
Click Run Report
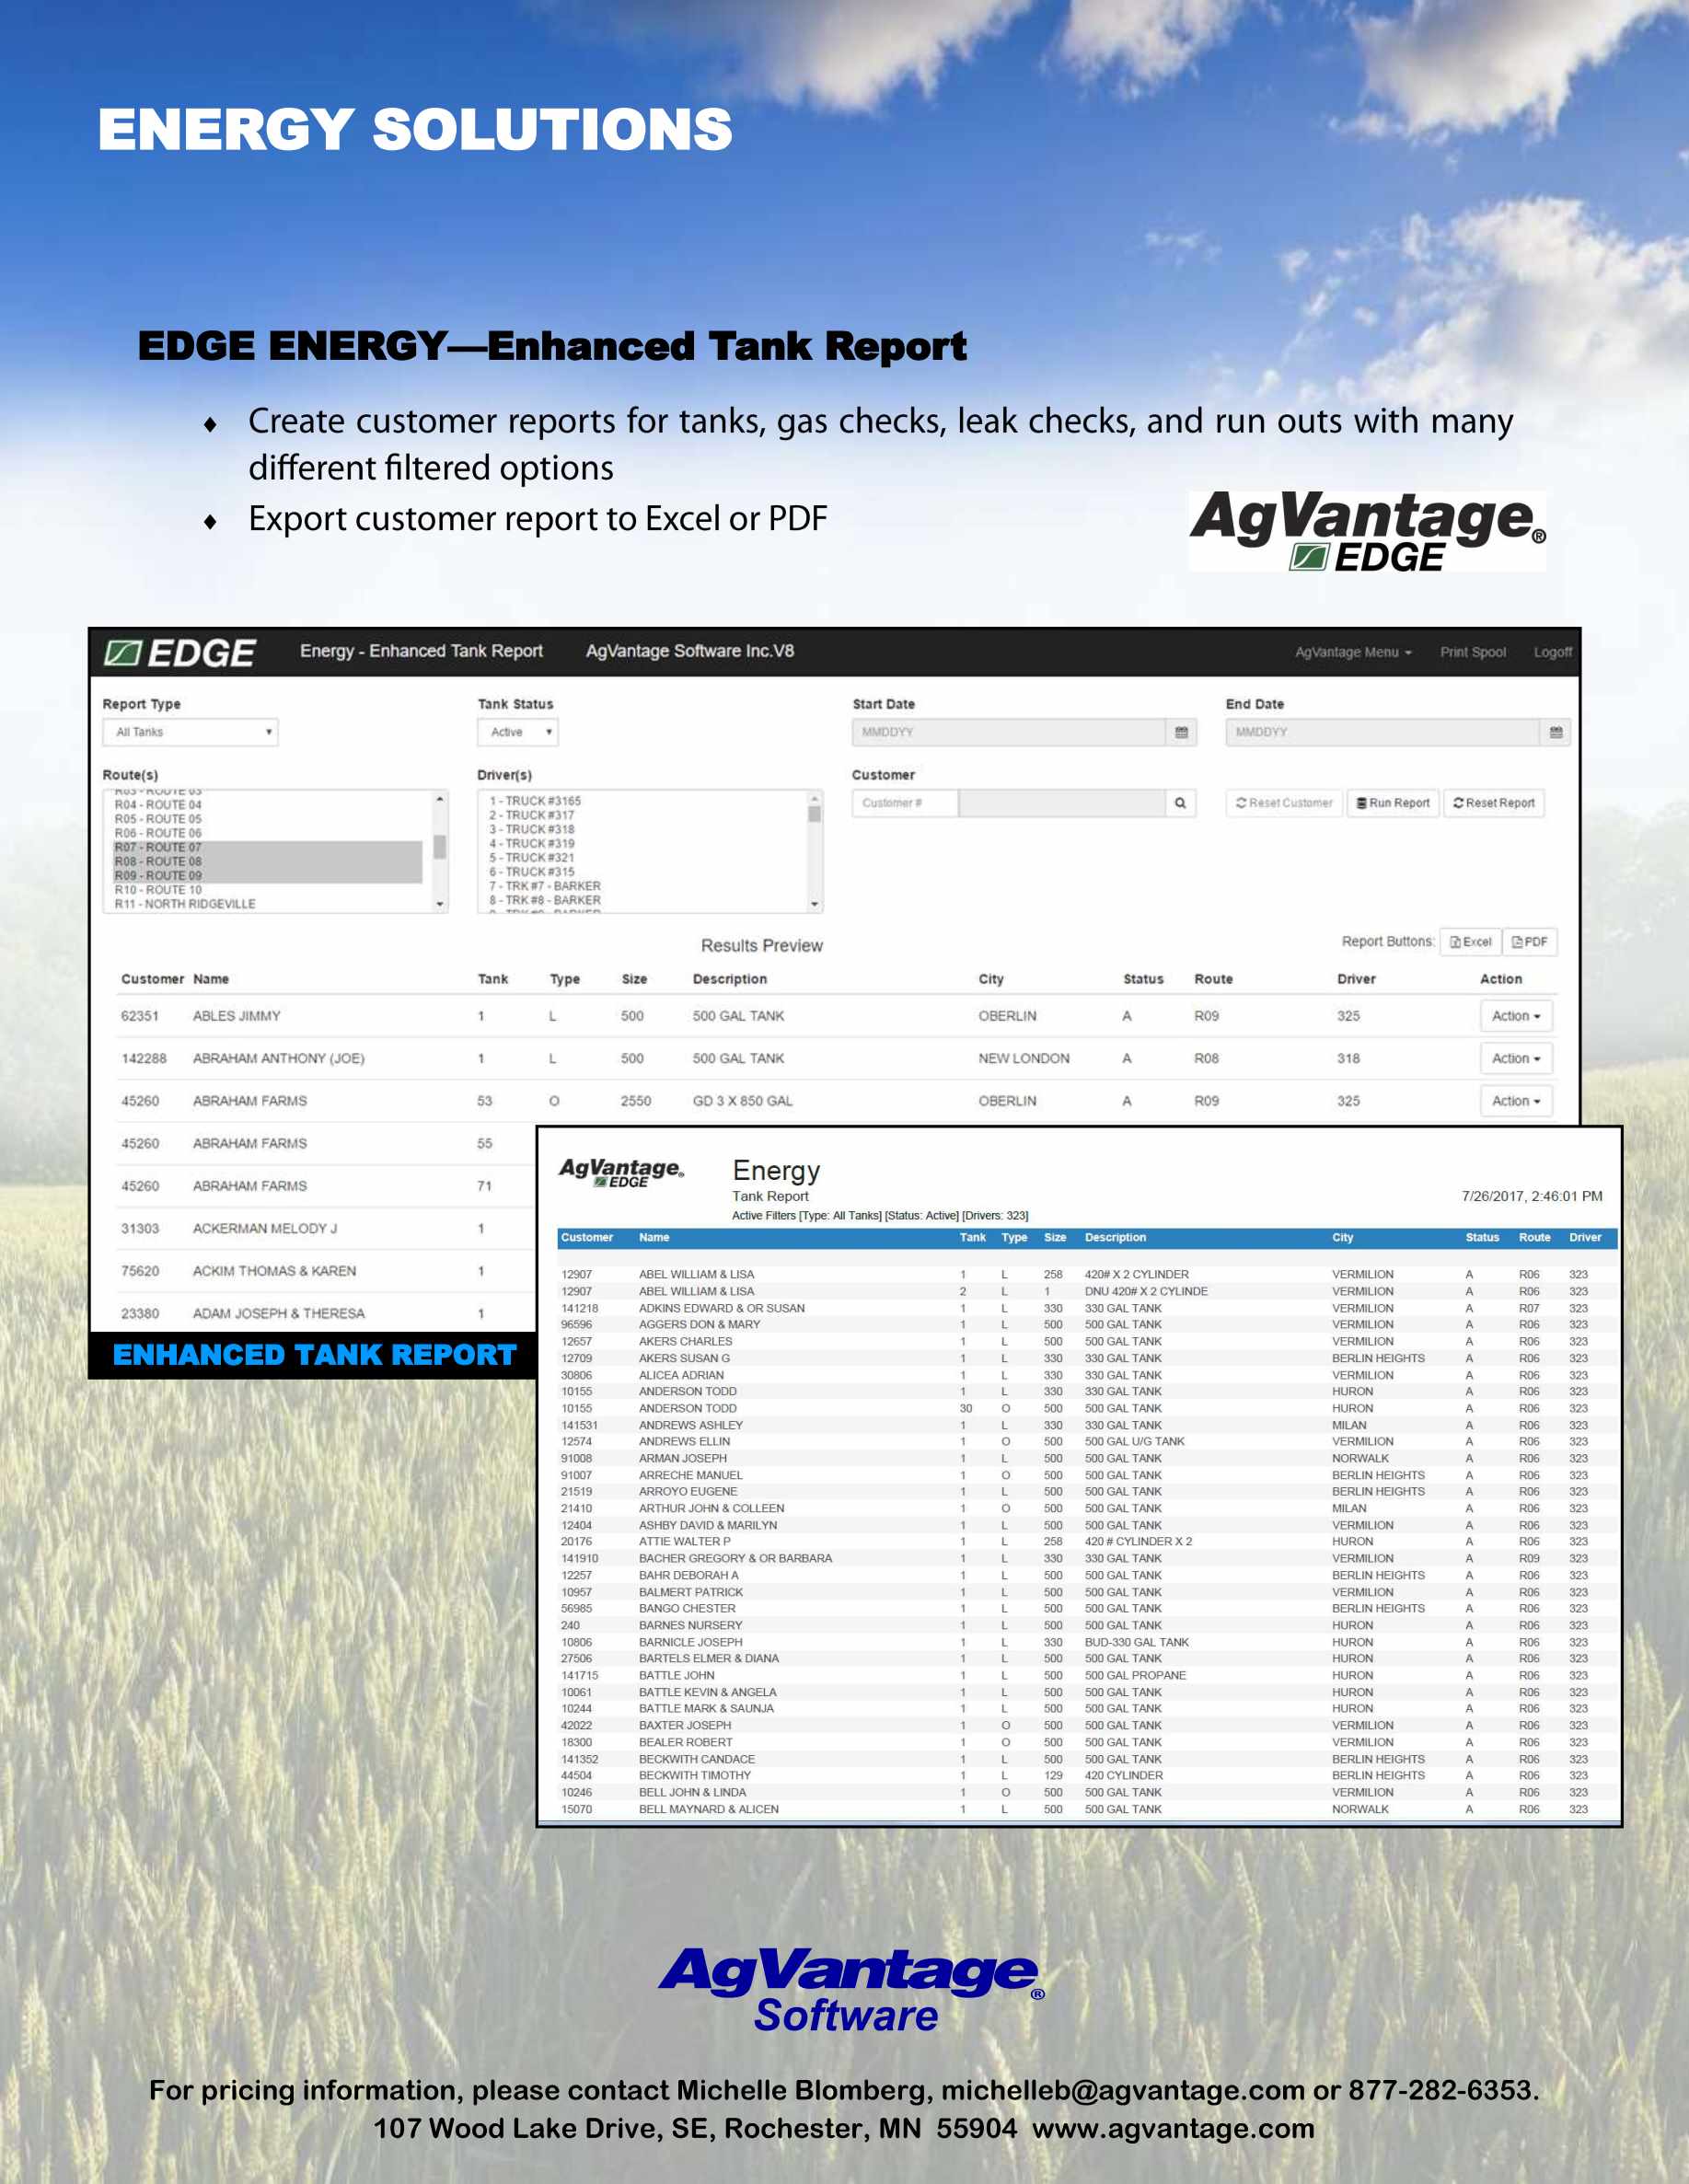(1393, 803)
